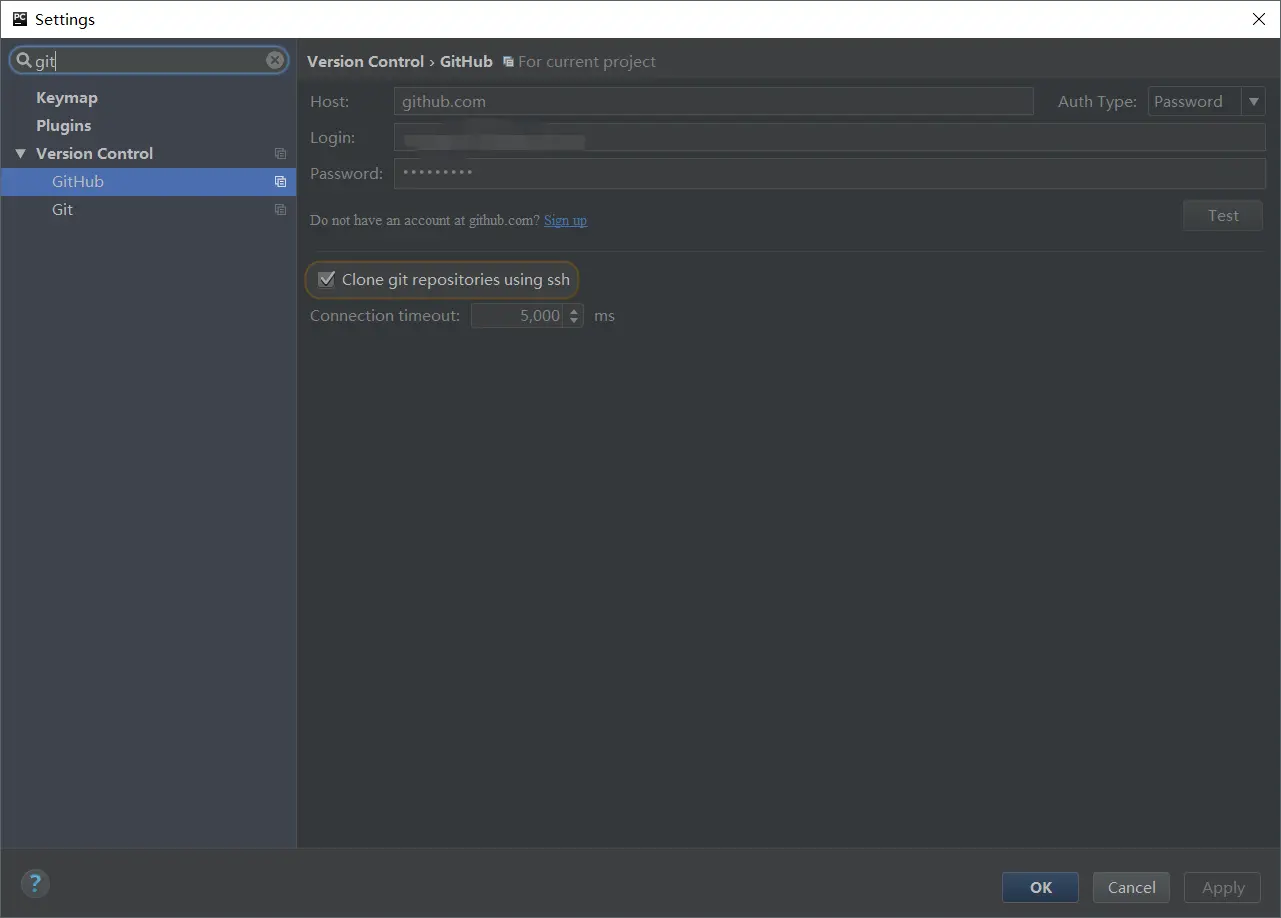
Task: Click the Test connection button
Action: click(x=1222, y=215)
